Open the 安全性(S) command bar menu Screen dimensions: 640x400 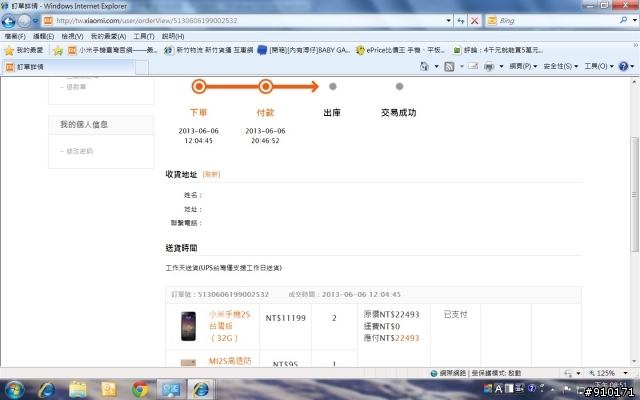[560, 67]
